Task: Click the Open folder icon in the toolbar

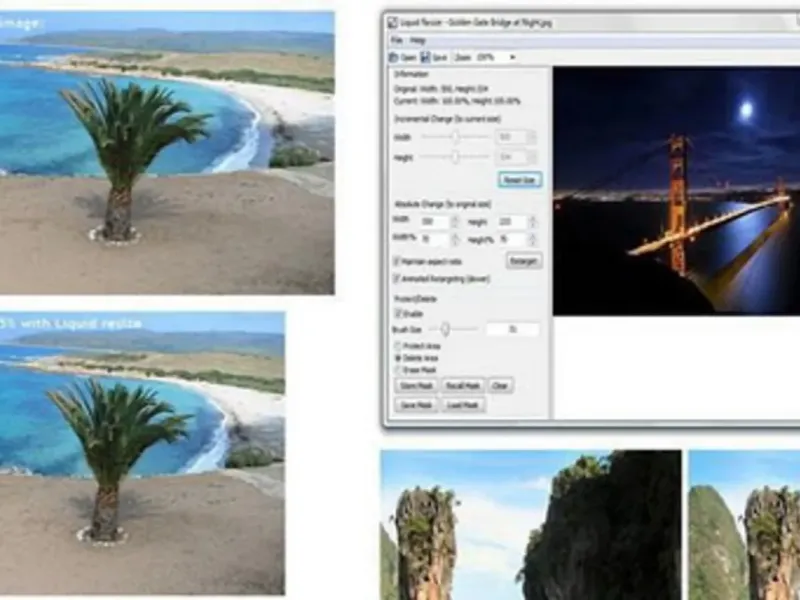Action: 394,57
